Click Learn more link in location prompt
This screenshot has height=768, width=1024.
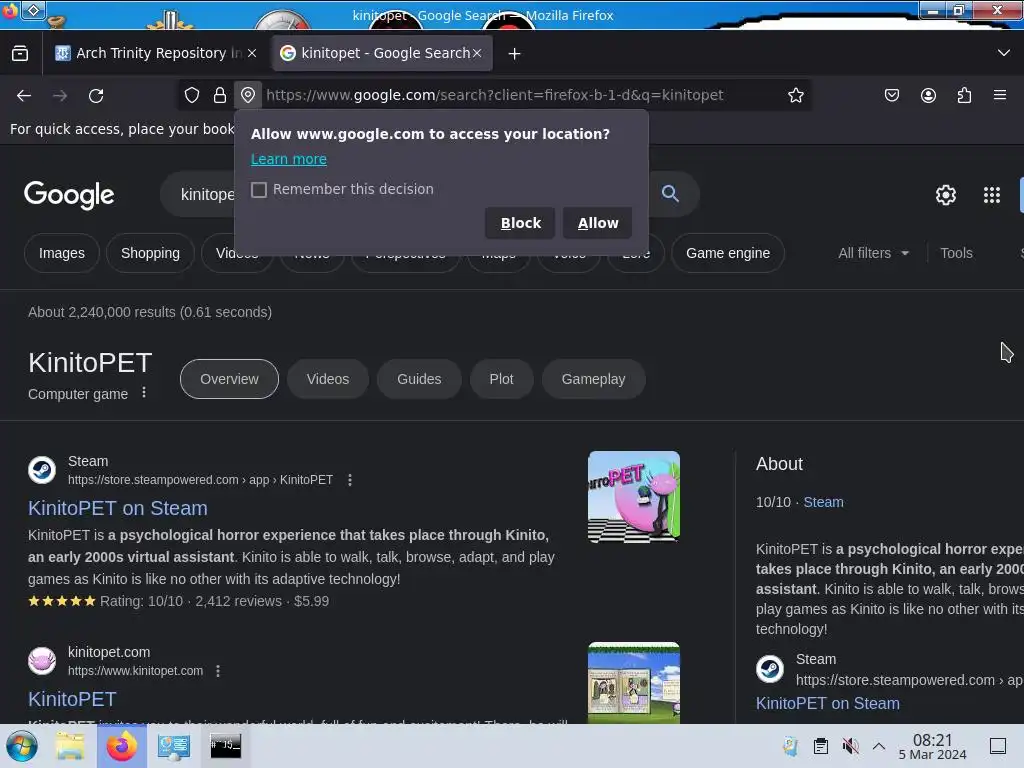click(x=289, y=159)
